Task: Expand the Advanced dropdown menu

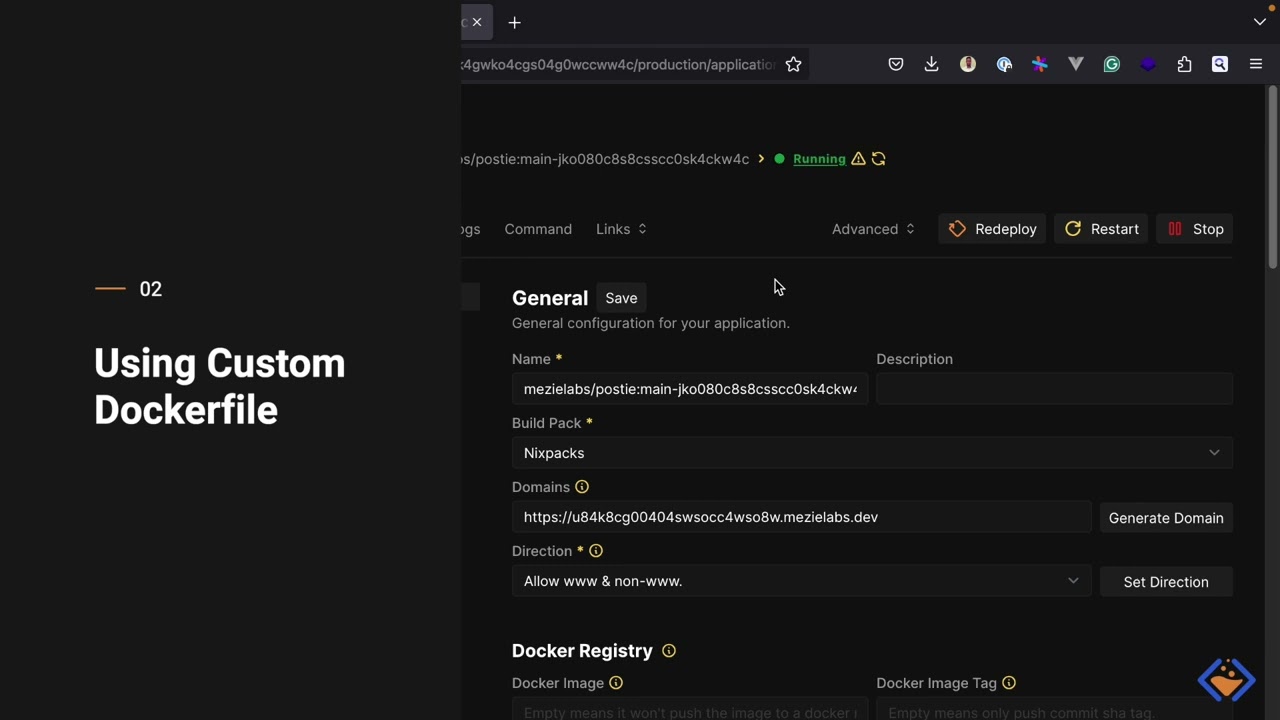Action: click(873, 229)
